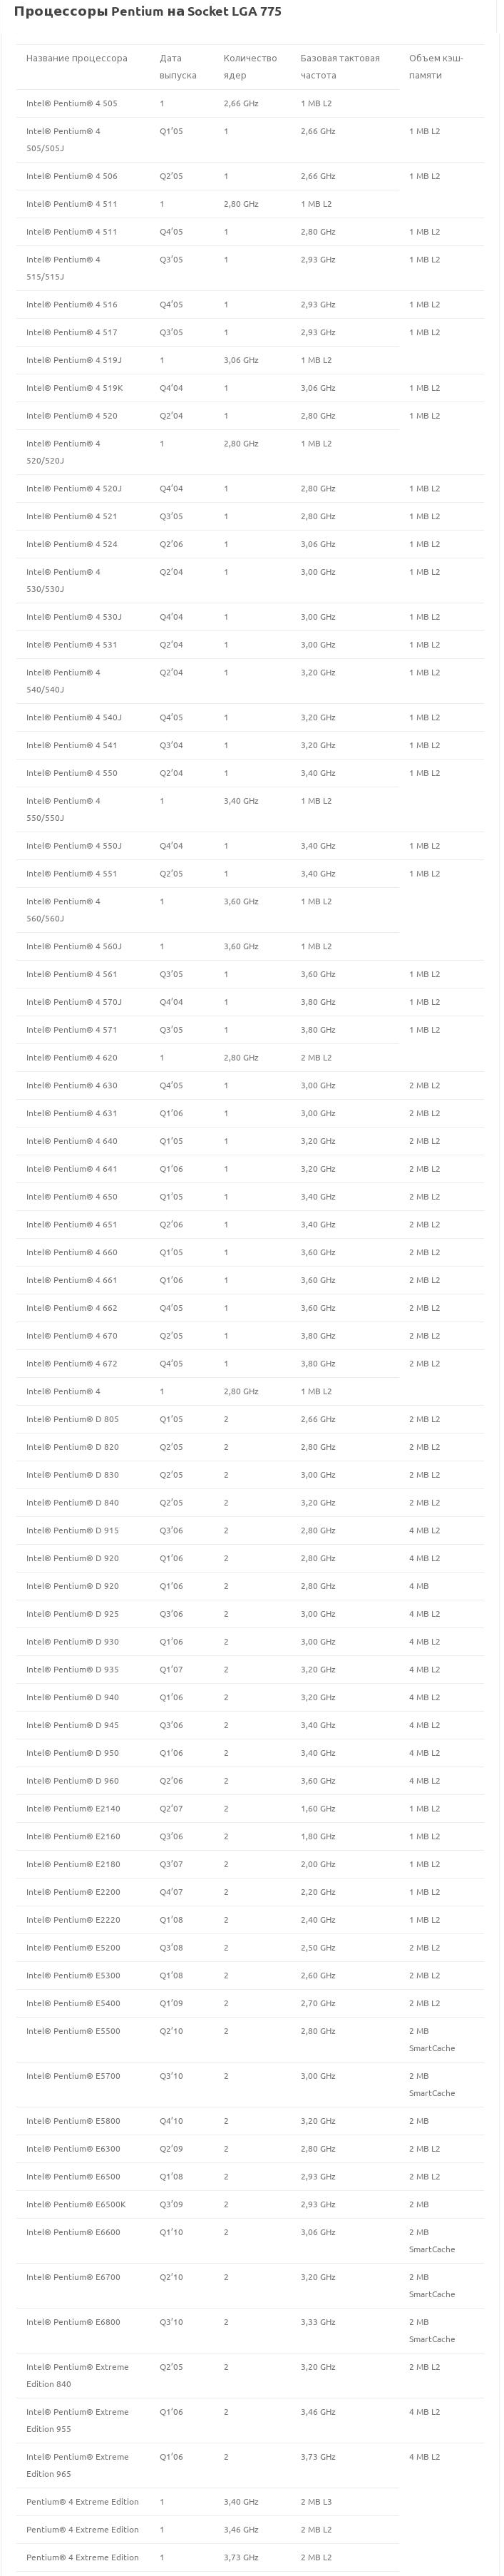Image resolution: width=504 pixels, height=2576 pixels.
Task: Click the Pentium Extreme Edition 840 name
Action: [77, 2375]
